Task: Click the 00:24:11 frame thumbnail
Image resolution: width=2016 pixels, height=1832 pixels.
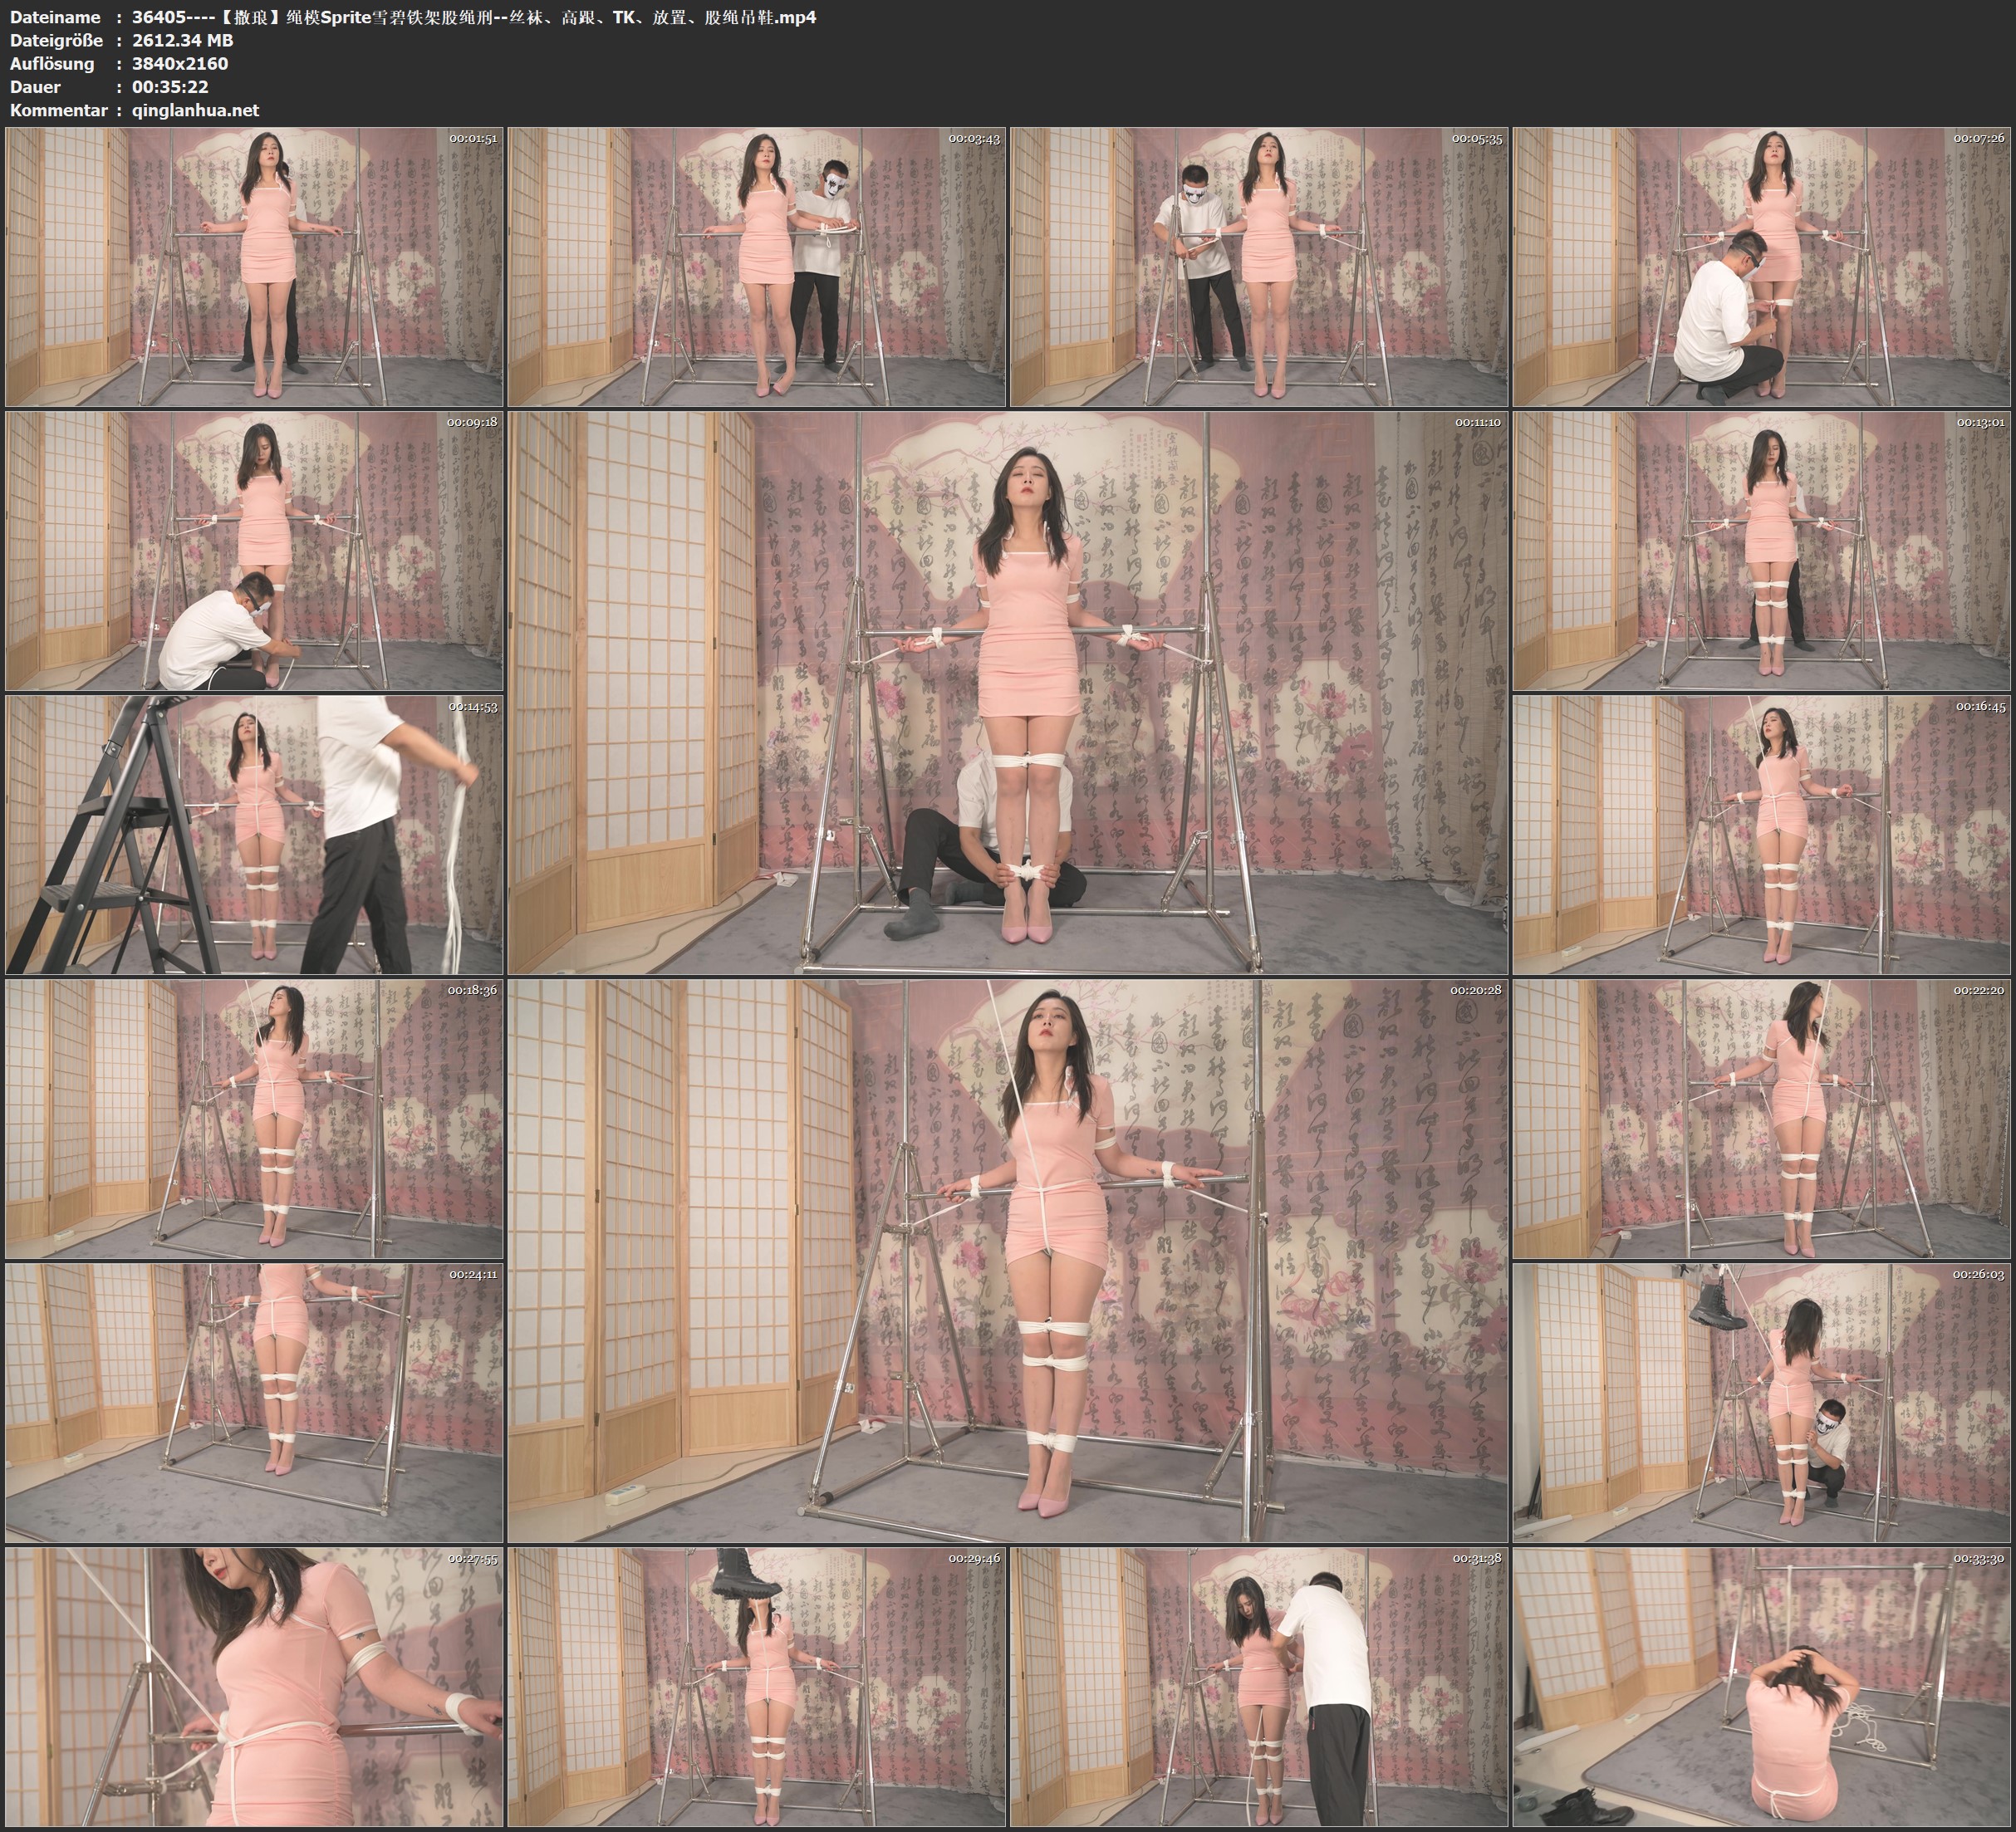Action: [x=254, y=1402]
